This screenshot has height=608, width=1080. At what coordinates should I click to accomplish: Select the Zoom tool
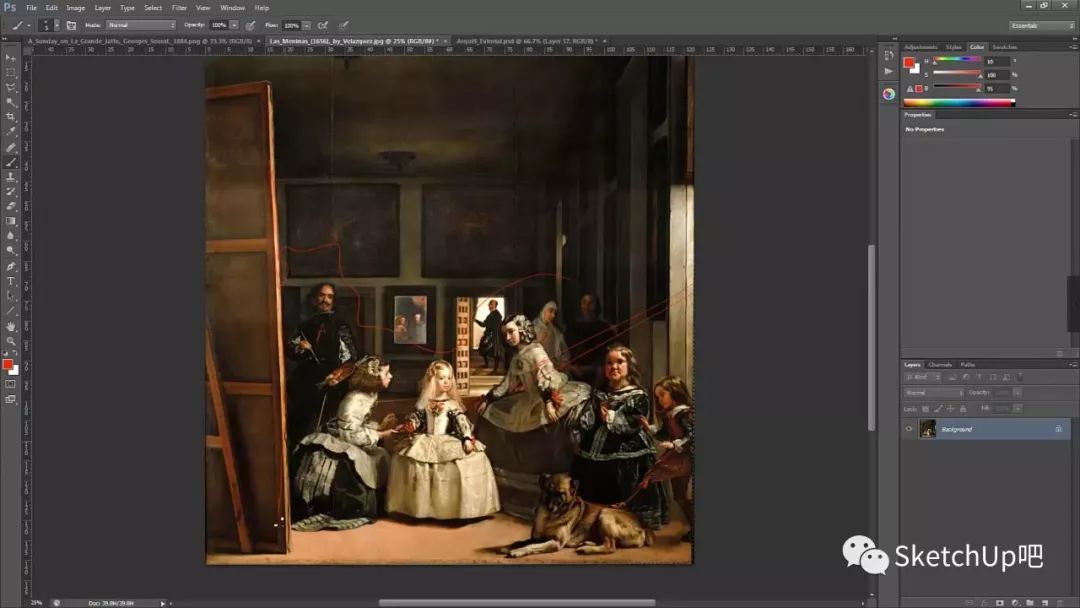click(10, 341)
